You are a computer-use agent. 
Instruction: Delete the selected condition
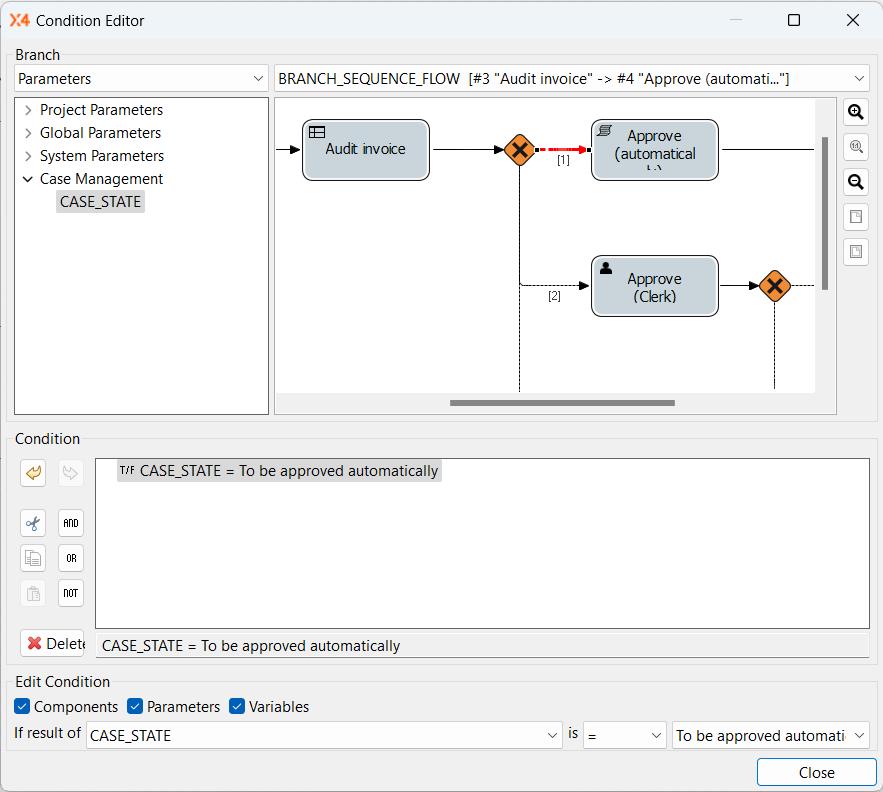tap(53, 643)
